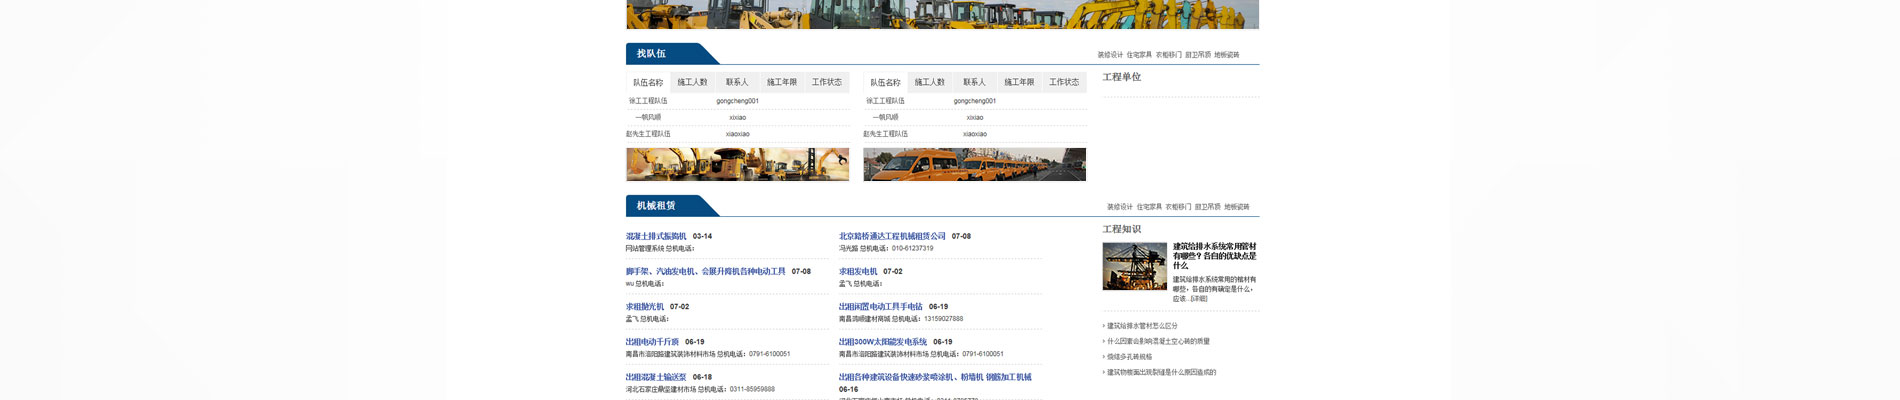Select 工作状态 tab in right team table
The width and height of the screenshot is (1900, 400).
[1064, 83]
